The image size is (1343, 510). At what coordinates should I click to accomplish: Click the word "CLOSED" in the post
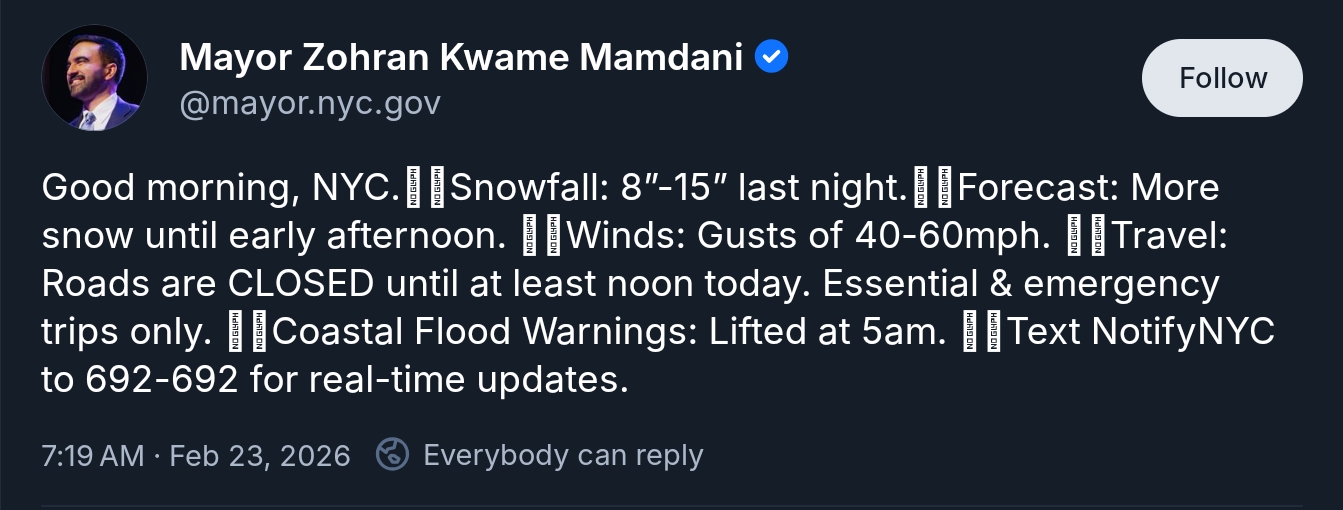(301, 285)
